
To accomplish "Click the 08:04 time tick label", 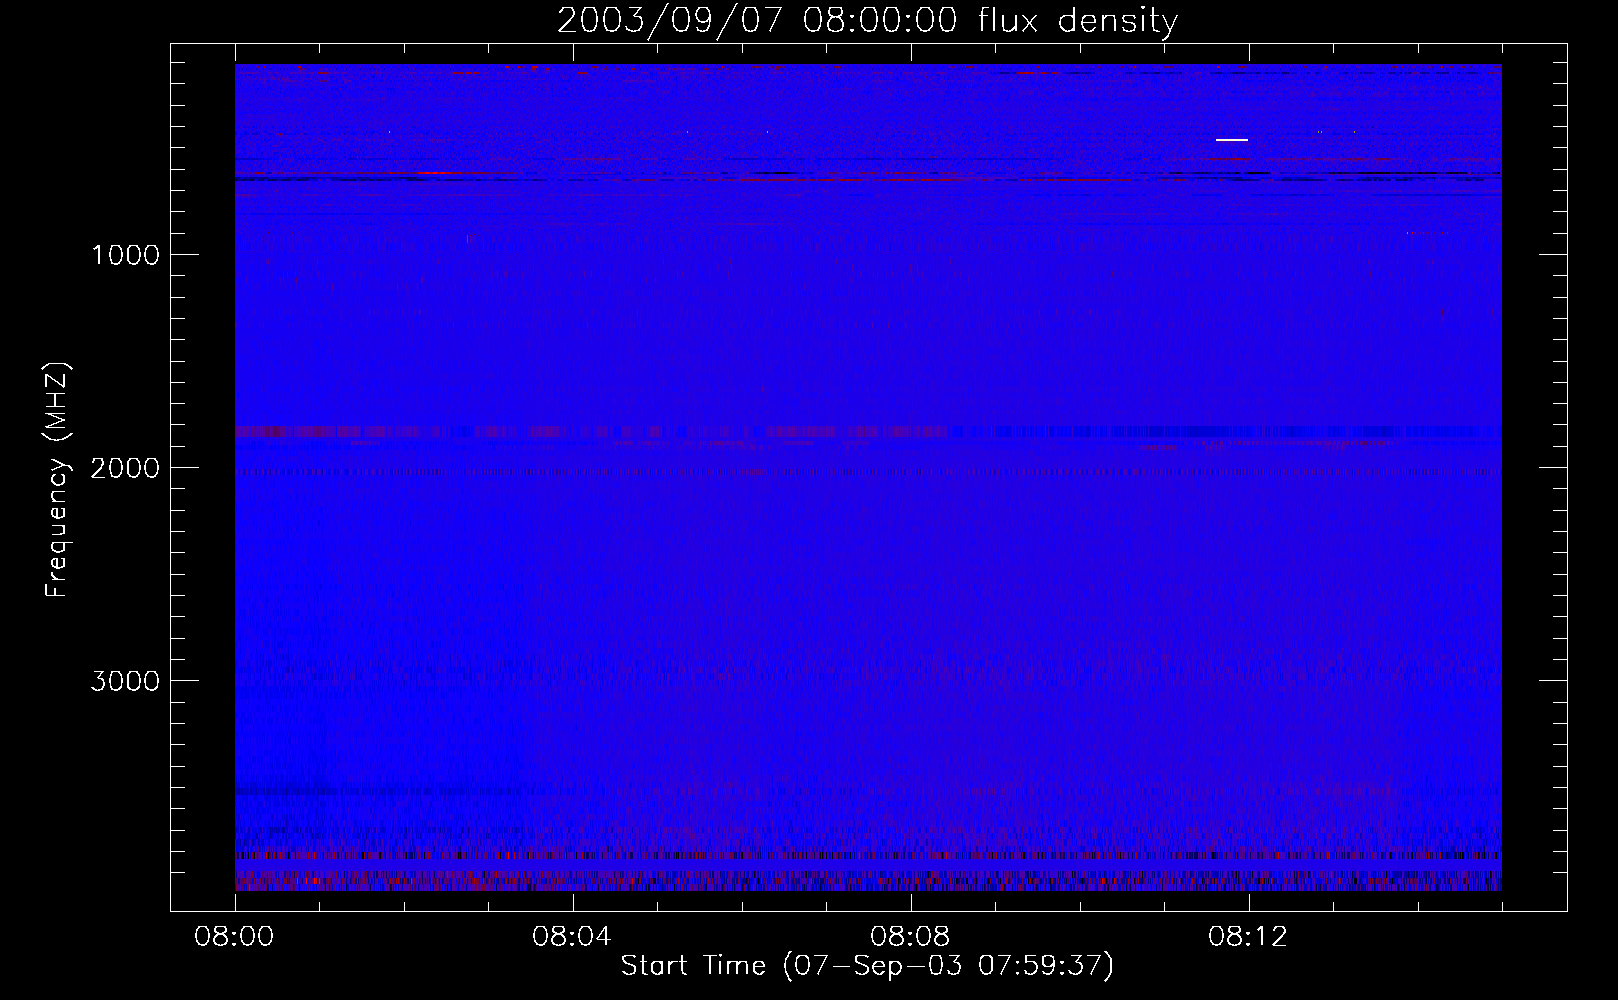I will click(x=572, y=937).
